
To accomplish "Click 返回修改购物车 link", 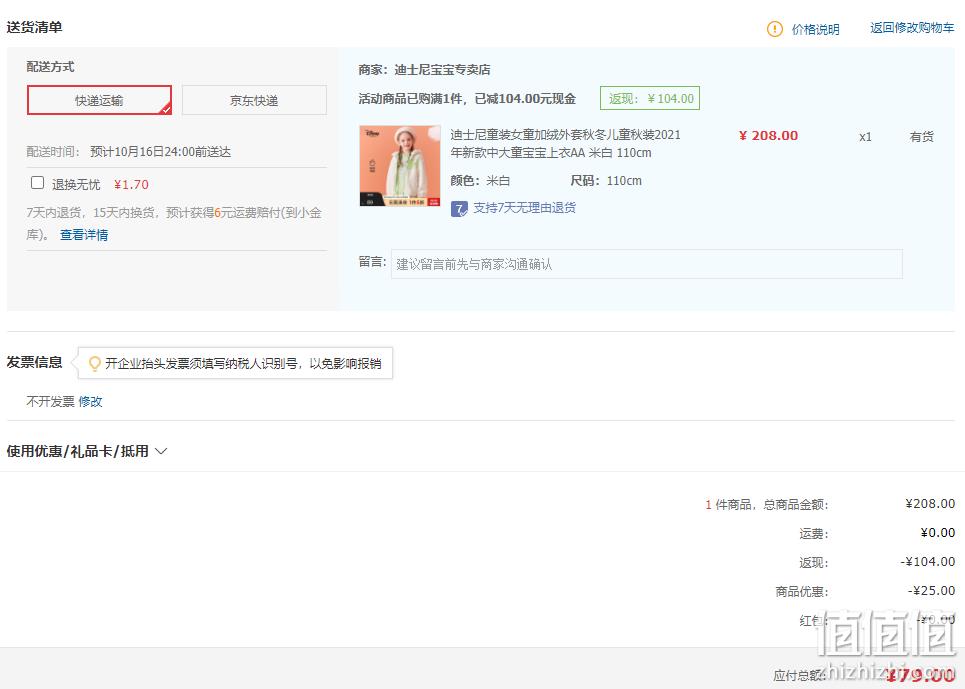I will click(x=912, y=28).
